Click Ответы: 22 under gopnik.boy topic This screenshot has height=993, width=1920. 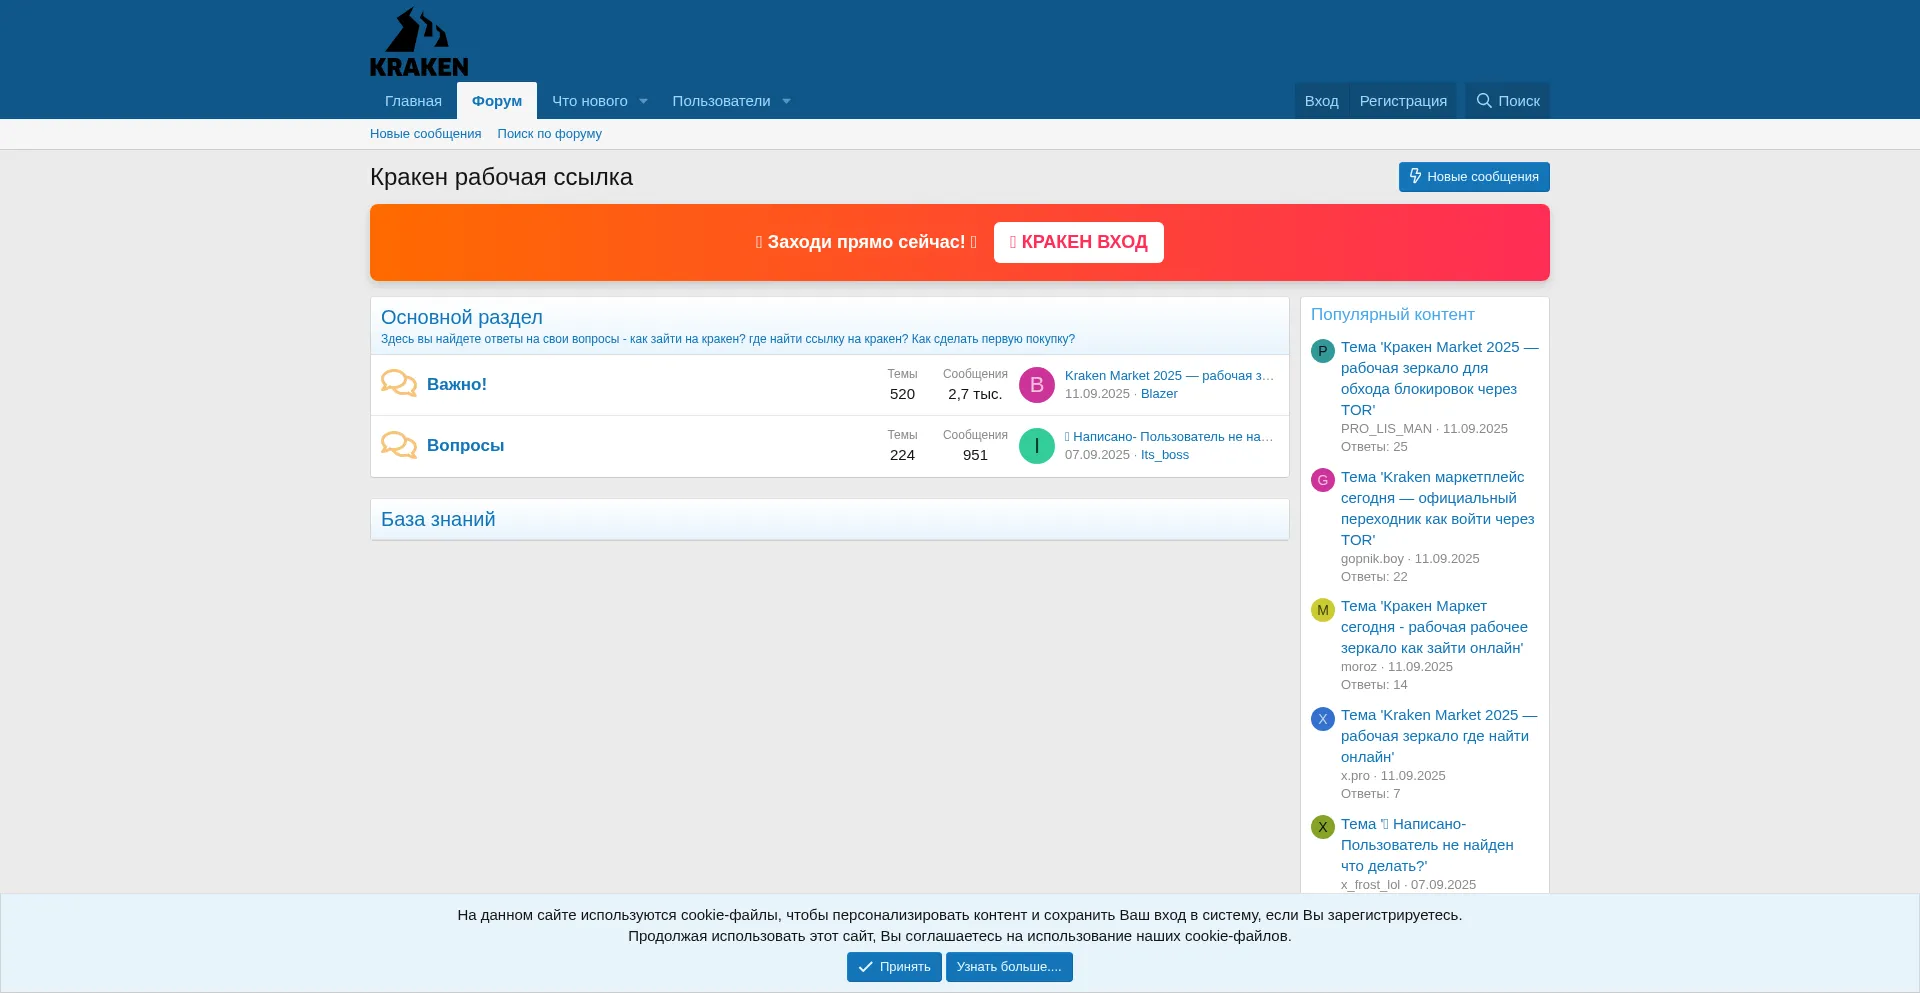coord(1374,577)
